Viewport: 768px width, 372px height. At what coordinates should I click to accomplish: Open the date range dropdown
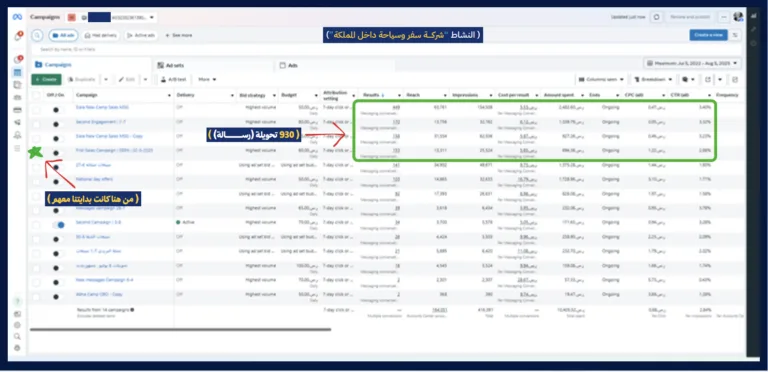pos(692,63)
